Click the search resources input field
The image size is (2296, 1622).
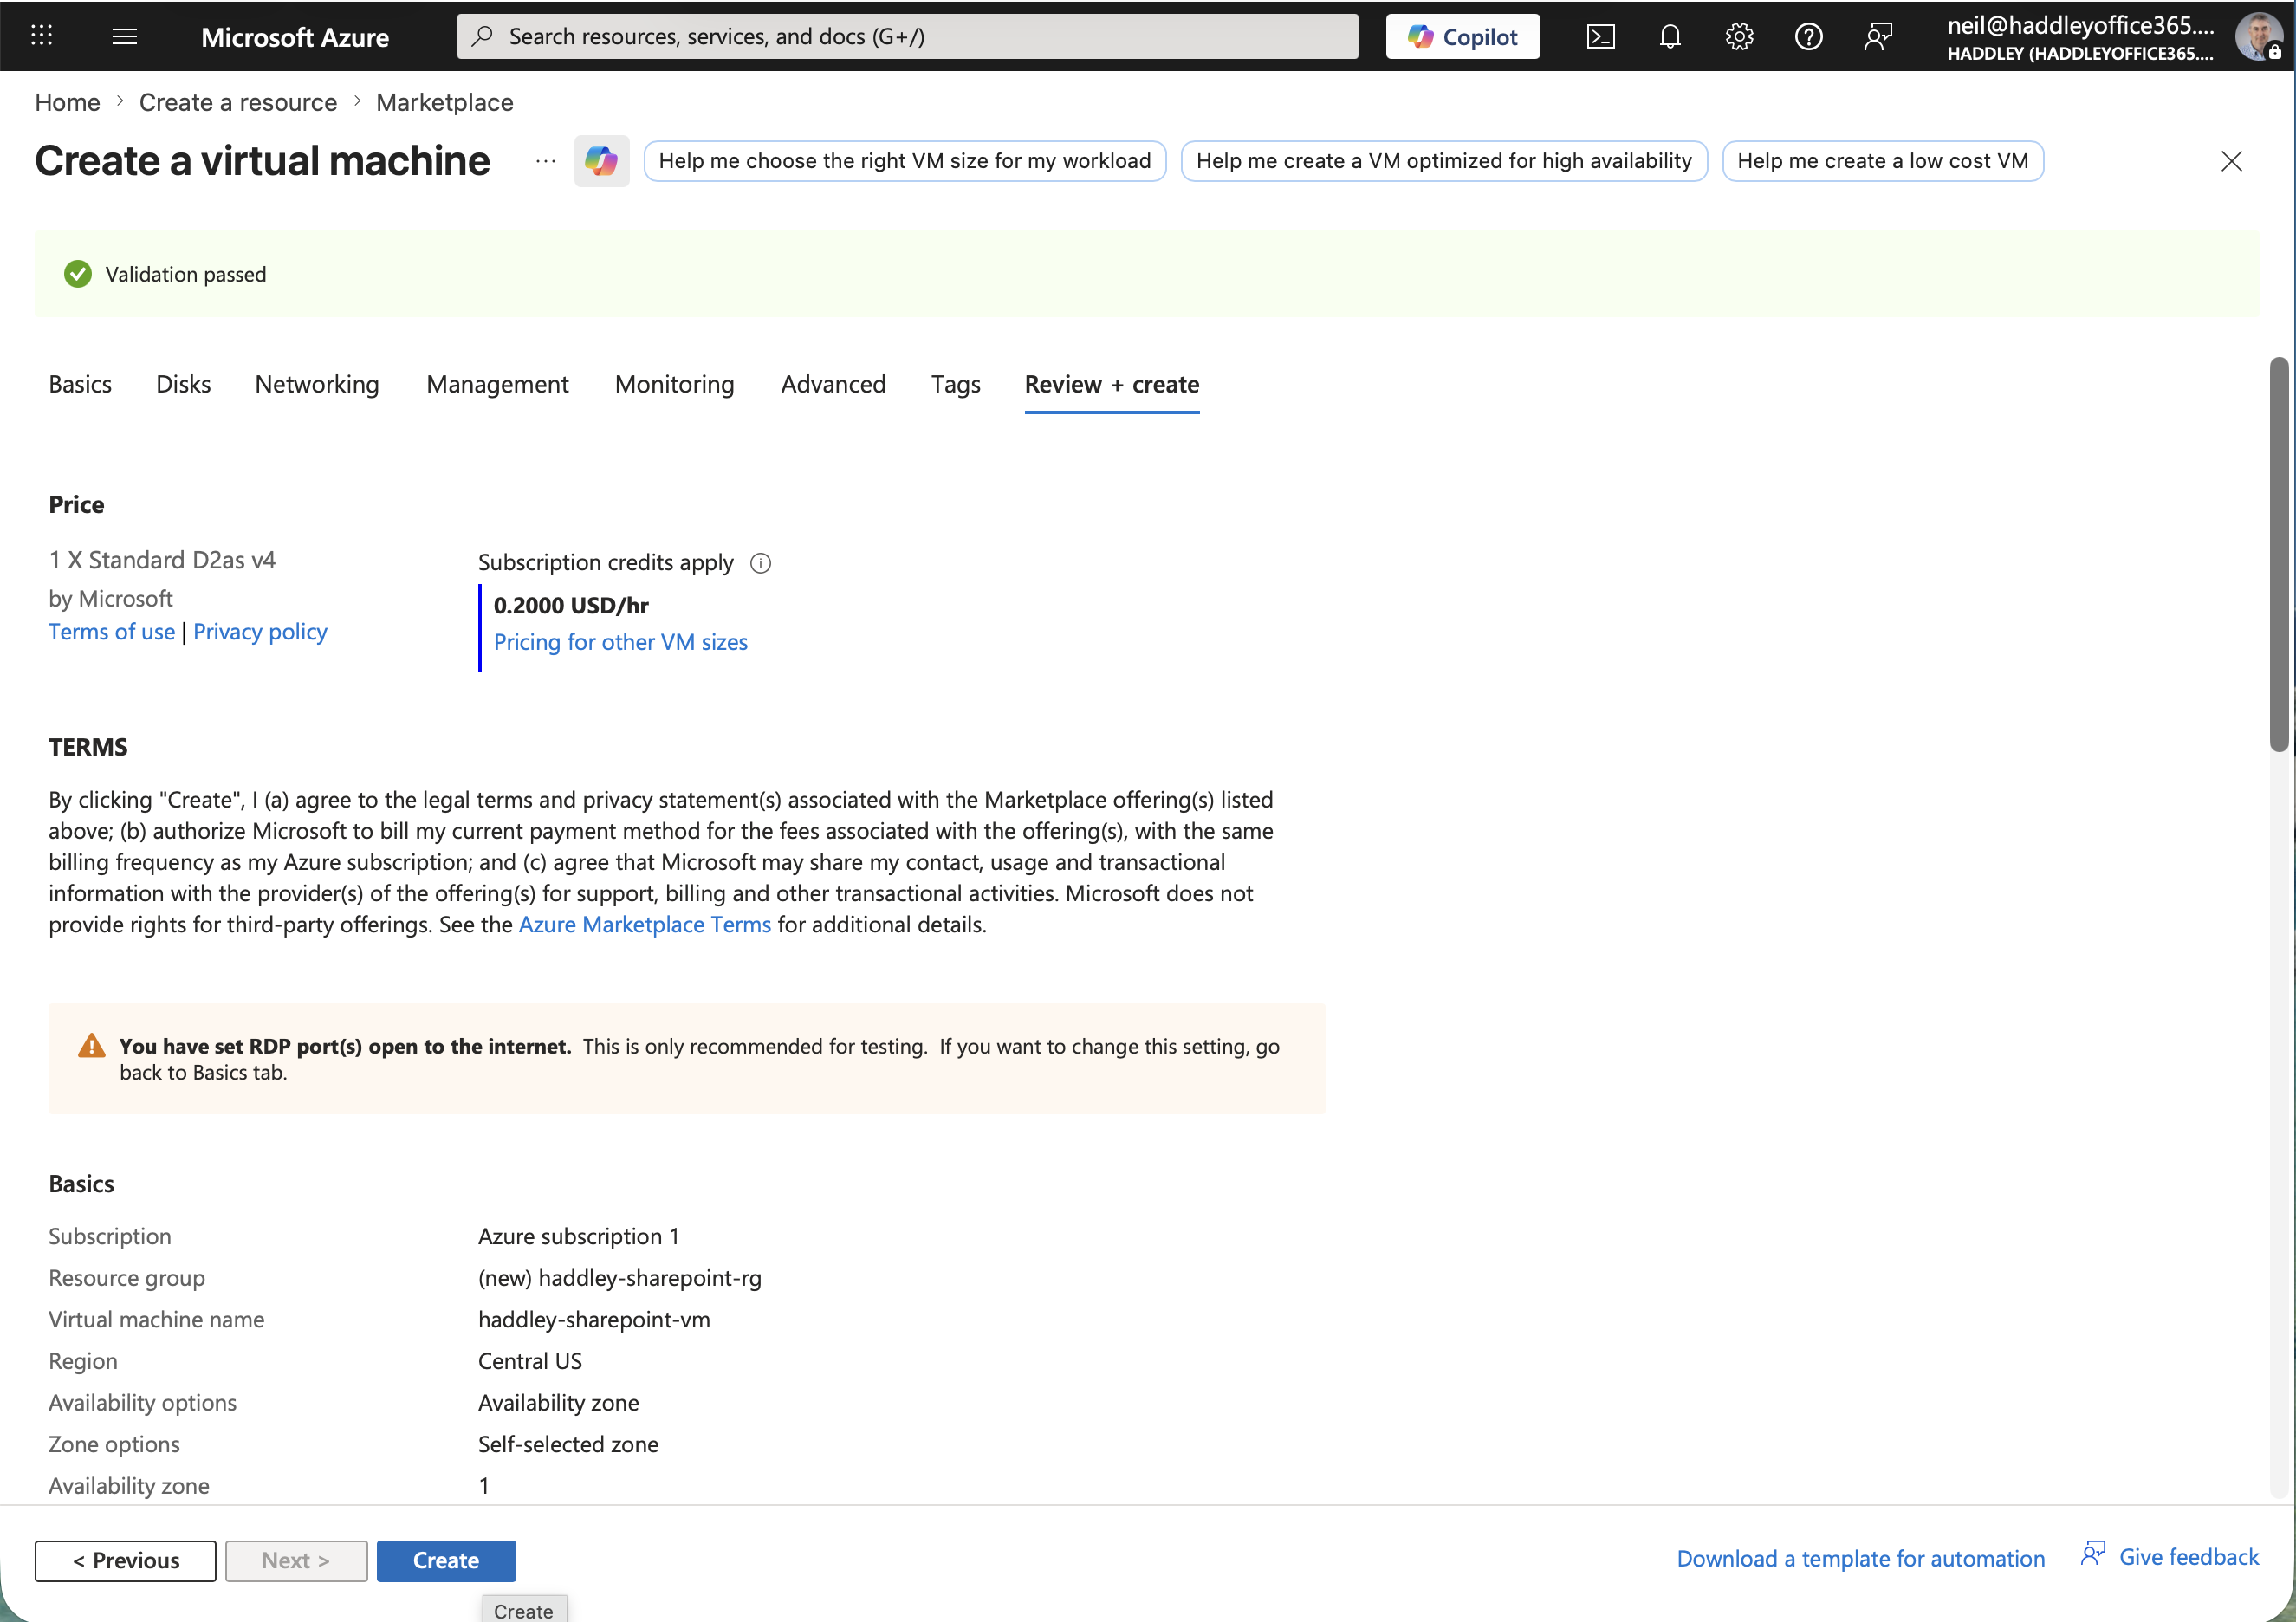pos(907,37)
